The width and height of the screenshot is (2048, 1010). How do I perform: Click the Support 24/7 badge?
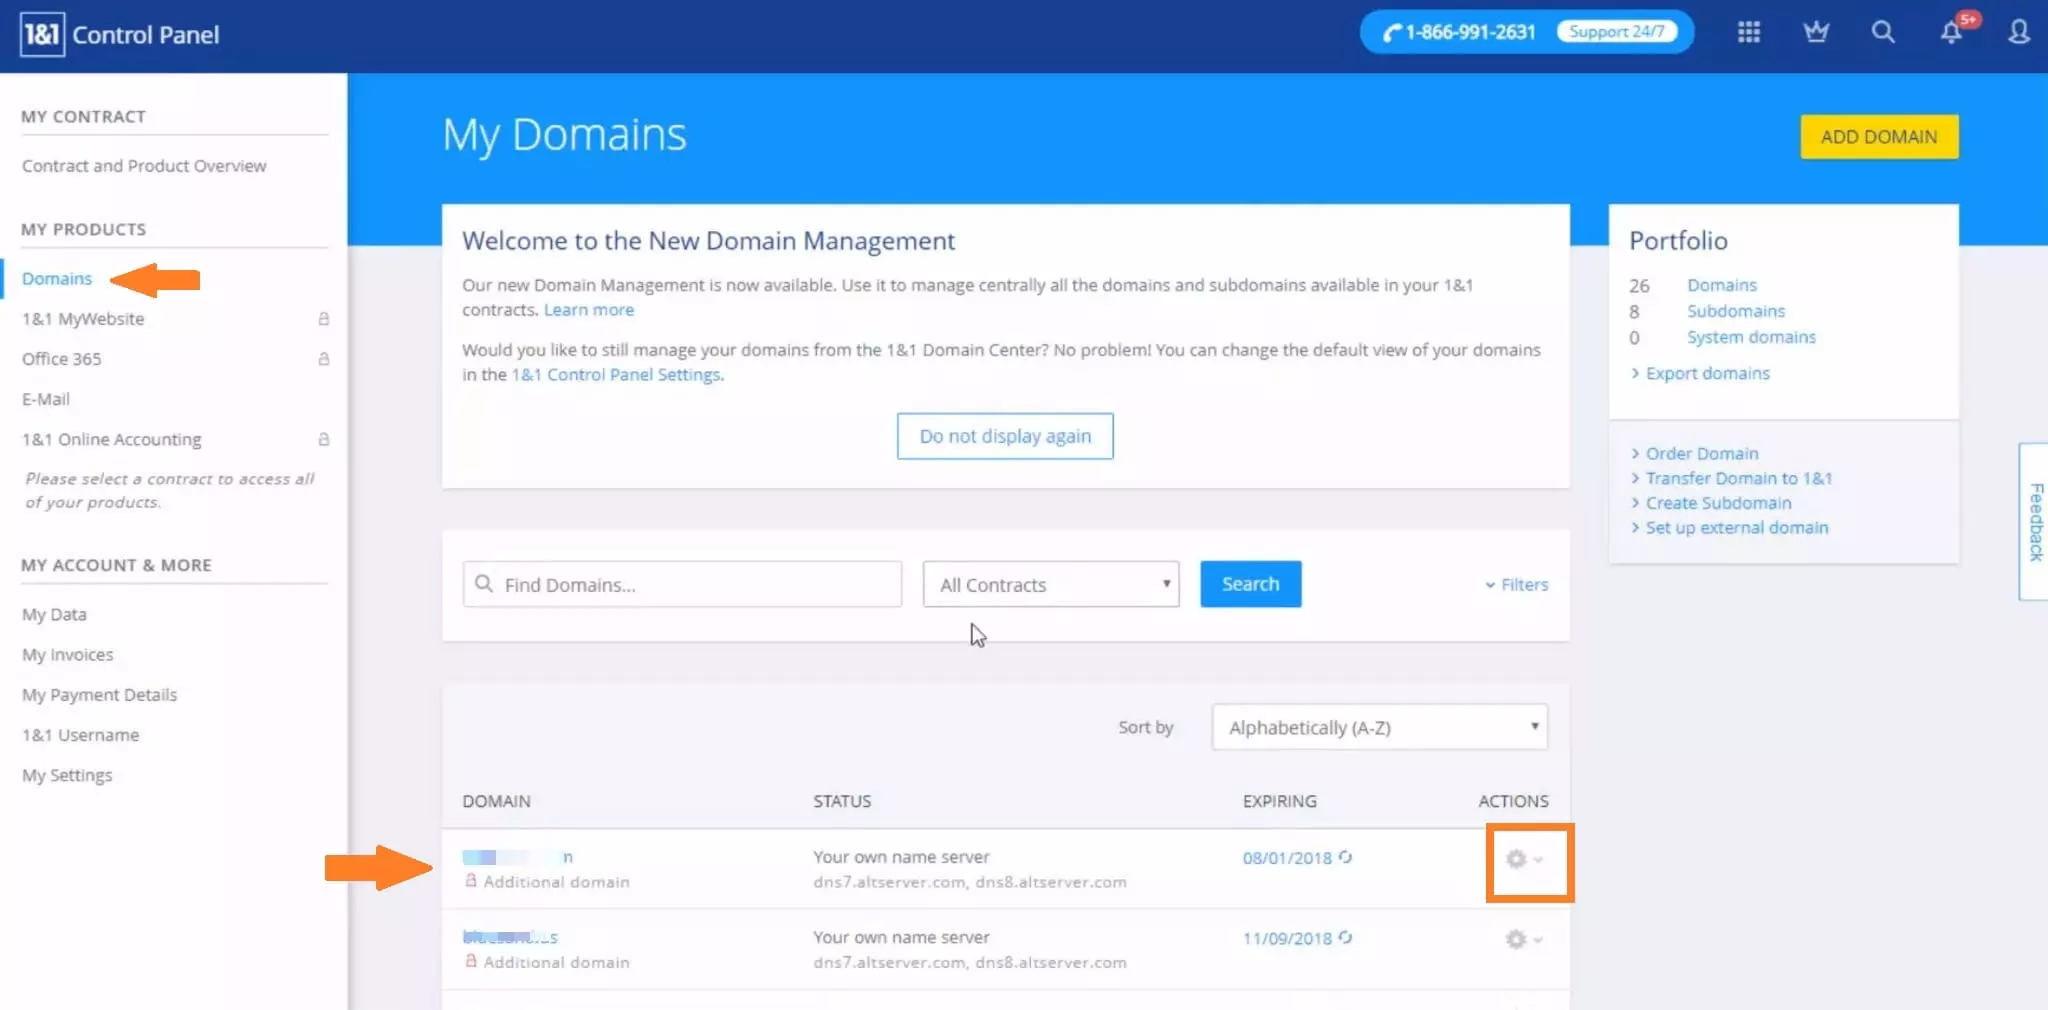[x=1616, y=31]
